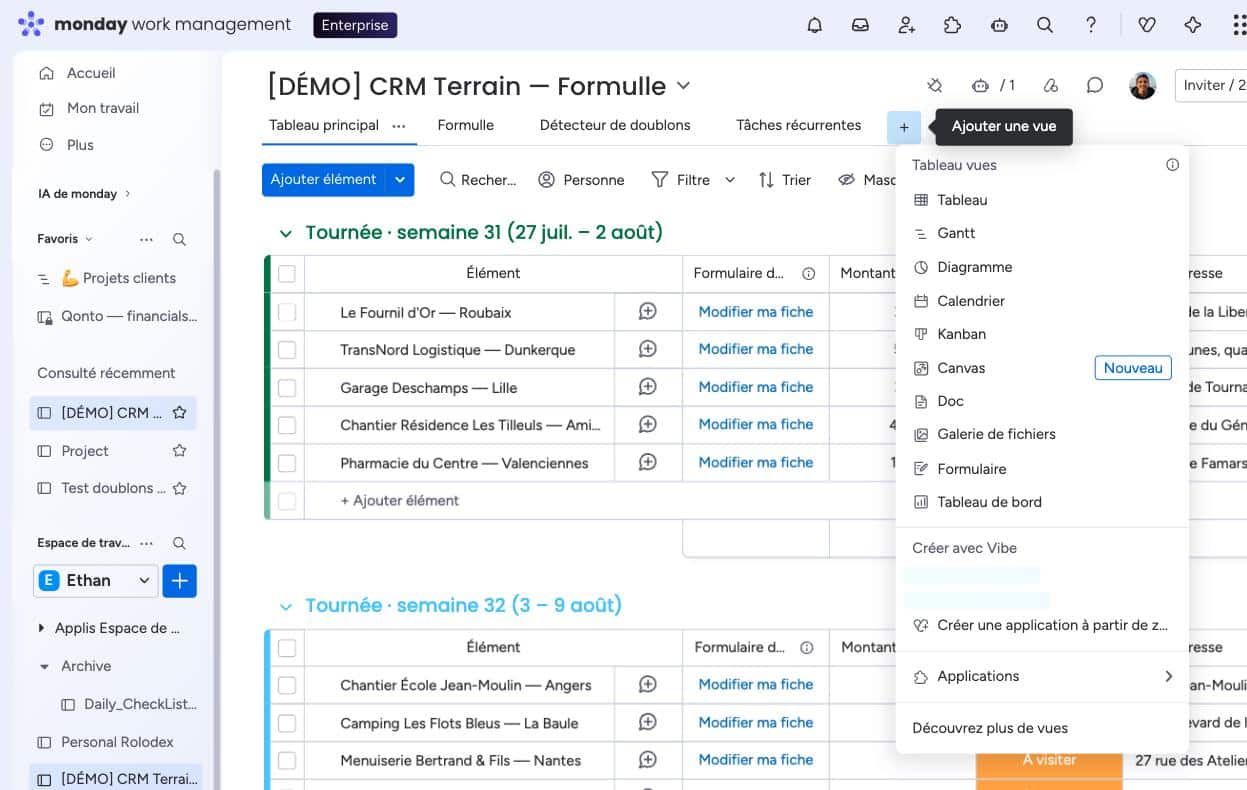Click the Rechercher search field

[x=479, y=180]
